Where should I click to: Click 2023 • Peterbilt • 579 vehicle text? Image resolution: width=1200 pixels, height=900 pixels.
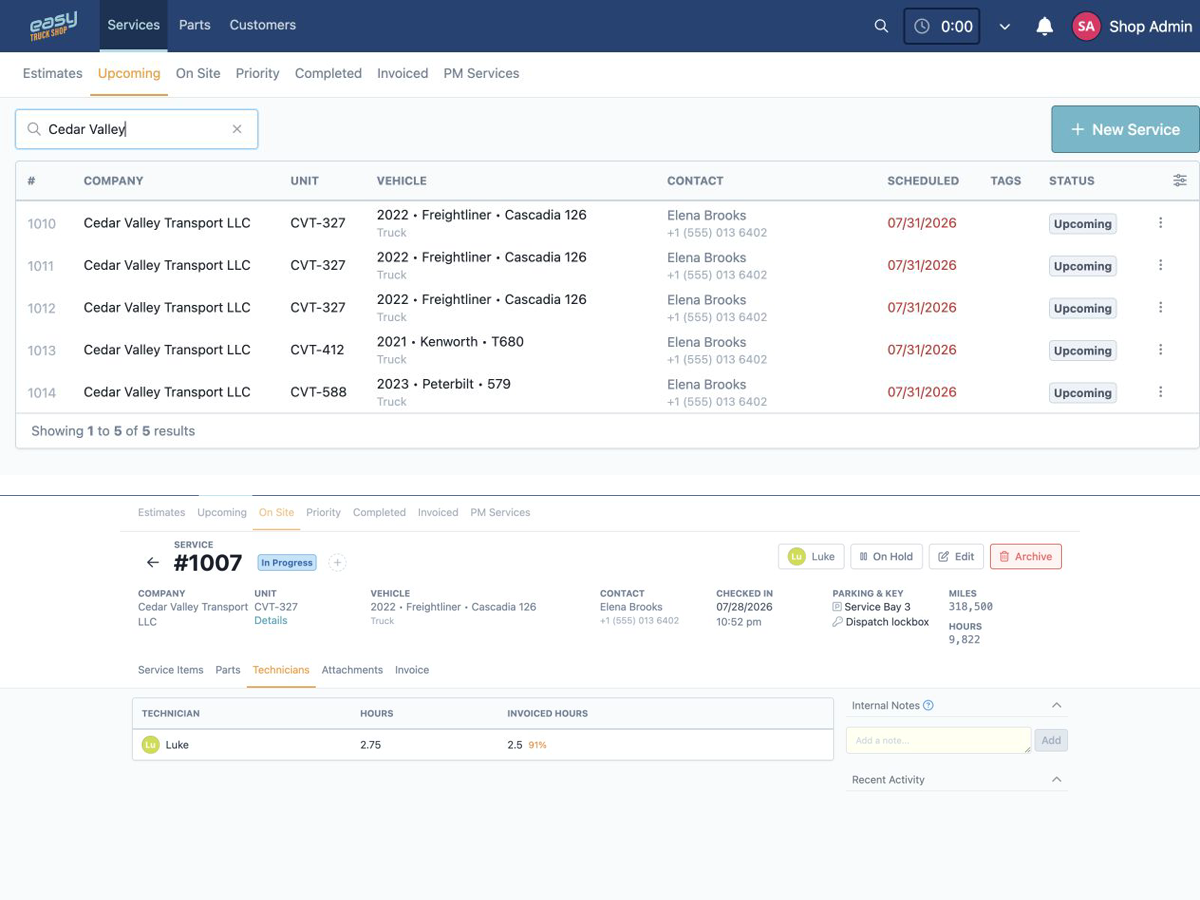tap(443, 384)
